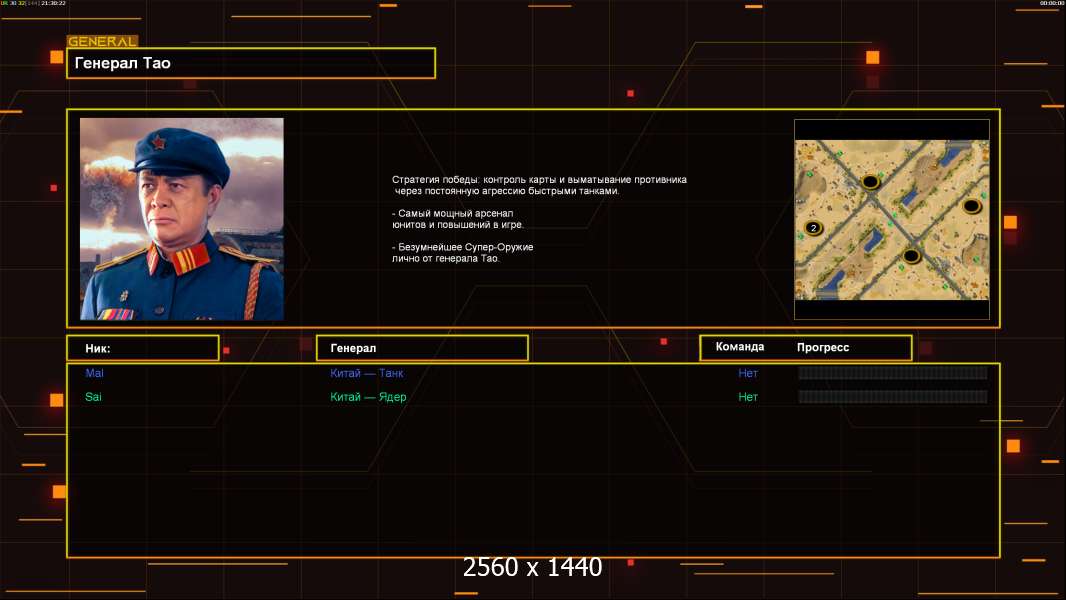Select player nickname Sai
The image size is (1066, 600).
pyautogui.click(x=93, y=397)
